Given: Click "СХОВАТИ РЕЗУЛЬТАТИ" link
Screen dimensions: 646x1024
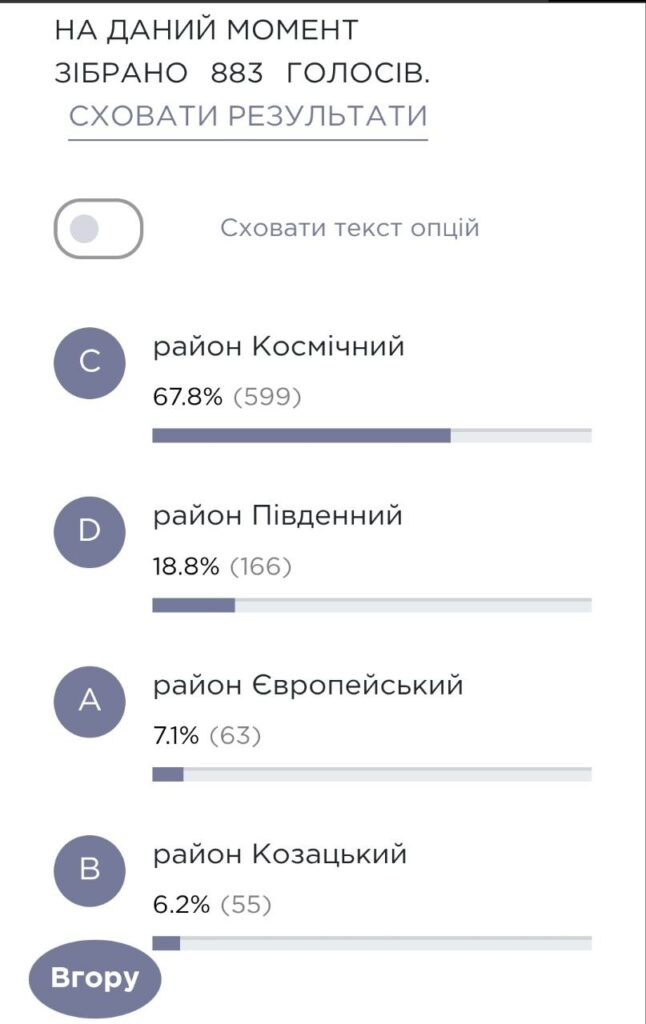Looking at the screenshot, I should coord(248,116).
